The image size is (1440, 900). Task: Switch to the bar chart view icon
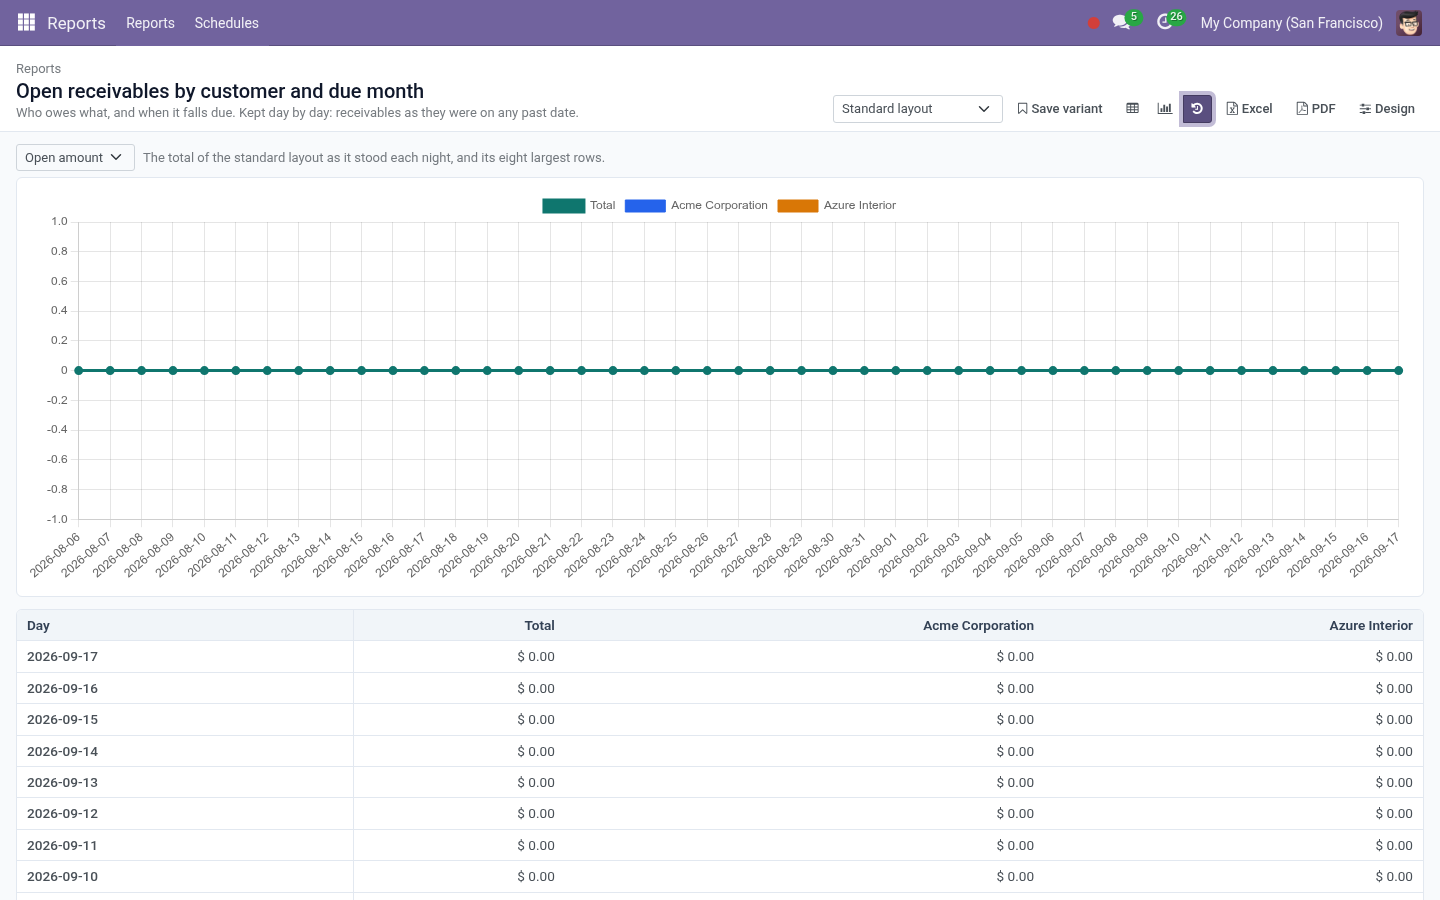point(1164,108)
